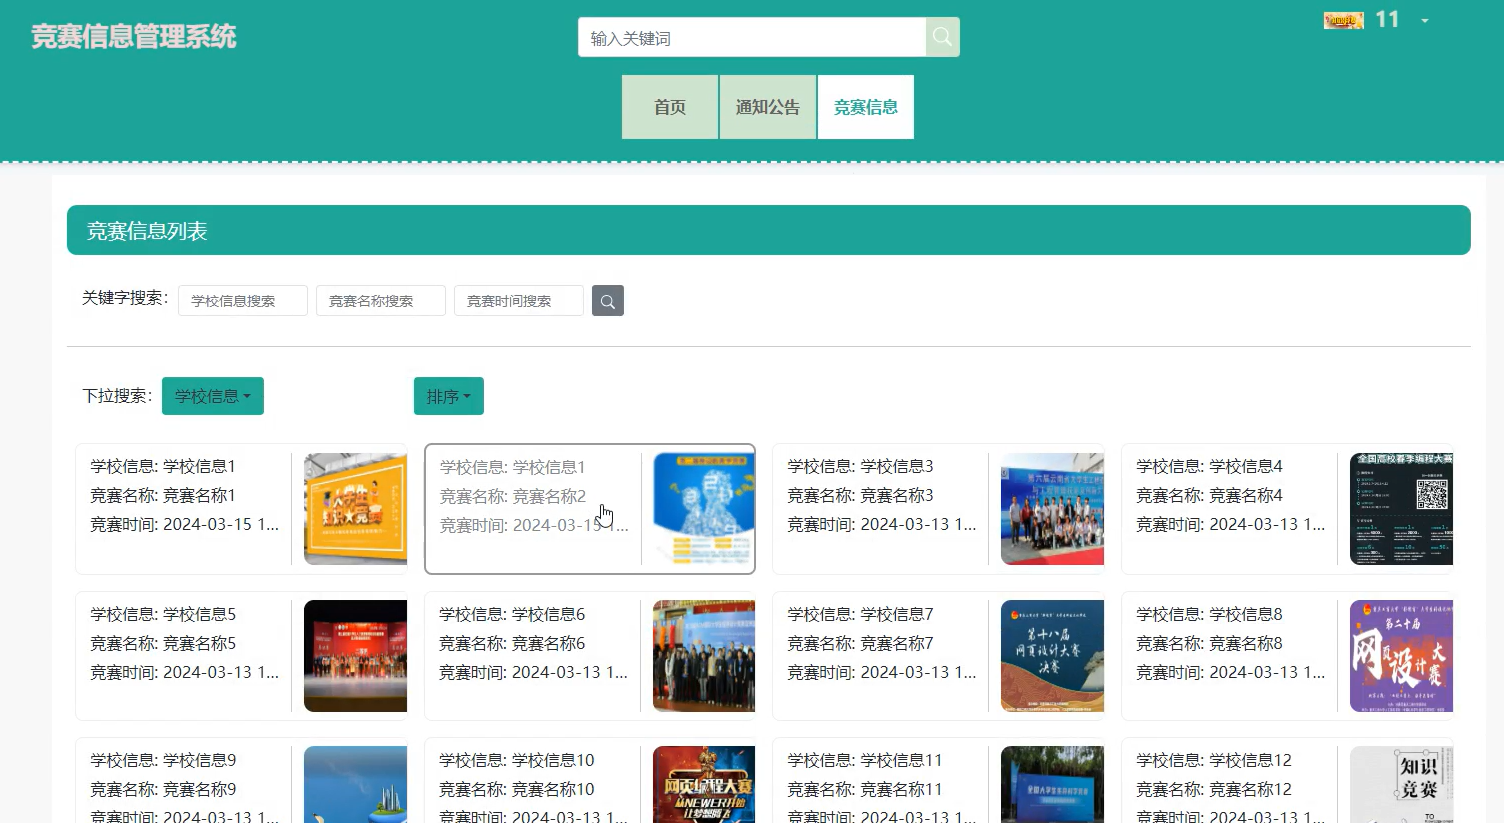Open the 排序 sort dropdown

click(449, 396)
